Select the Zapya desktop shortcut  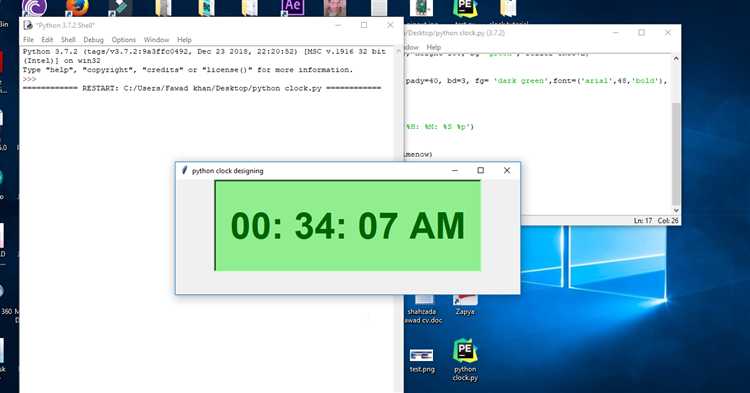[x=465, y=305]
